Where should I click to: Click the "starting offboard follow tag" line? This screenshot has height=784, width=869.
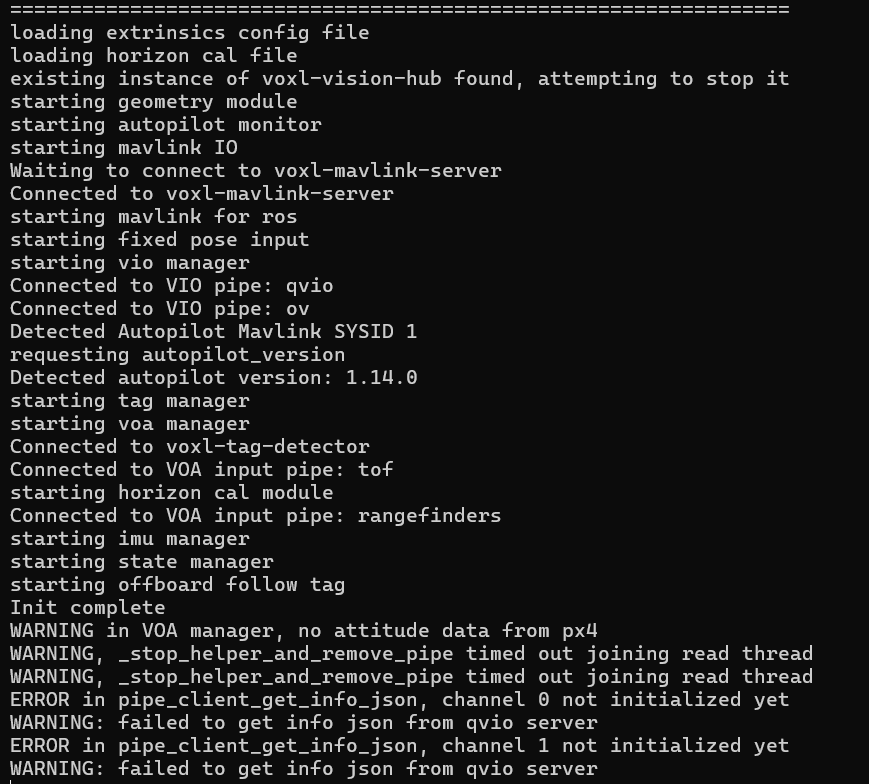[x=178, y=585]
